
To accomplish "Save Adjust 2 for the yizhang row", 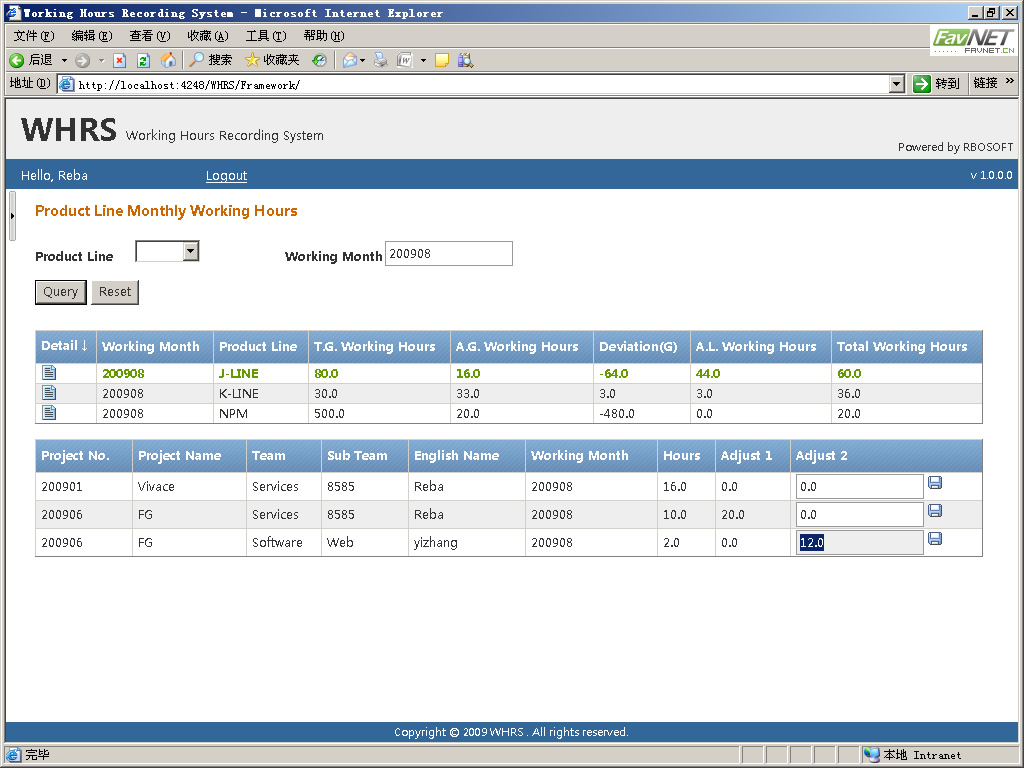I will 935,539.
